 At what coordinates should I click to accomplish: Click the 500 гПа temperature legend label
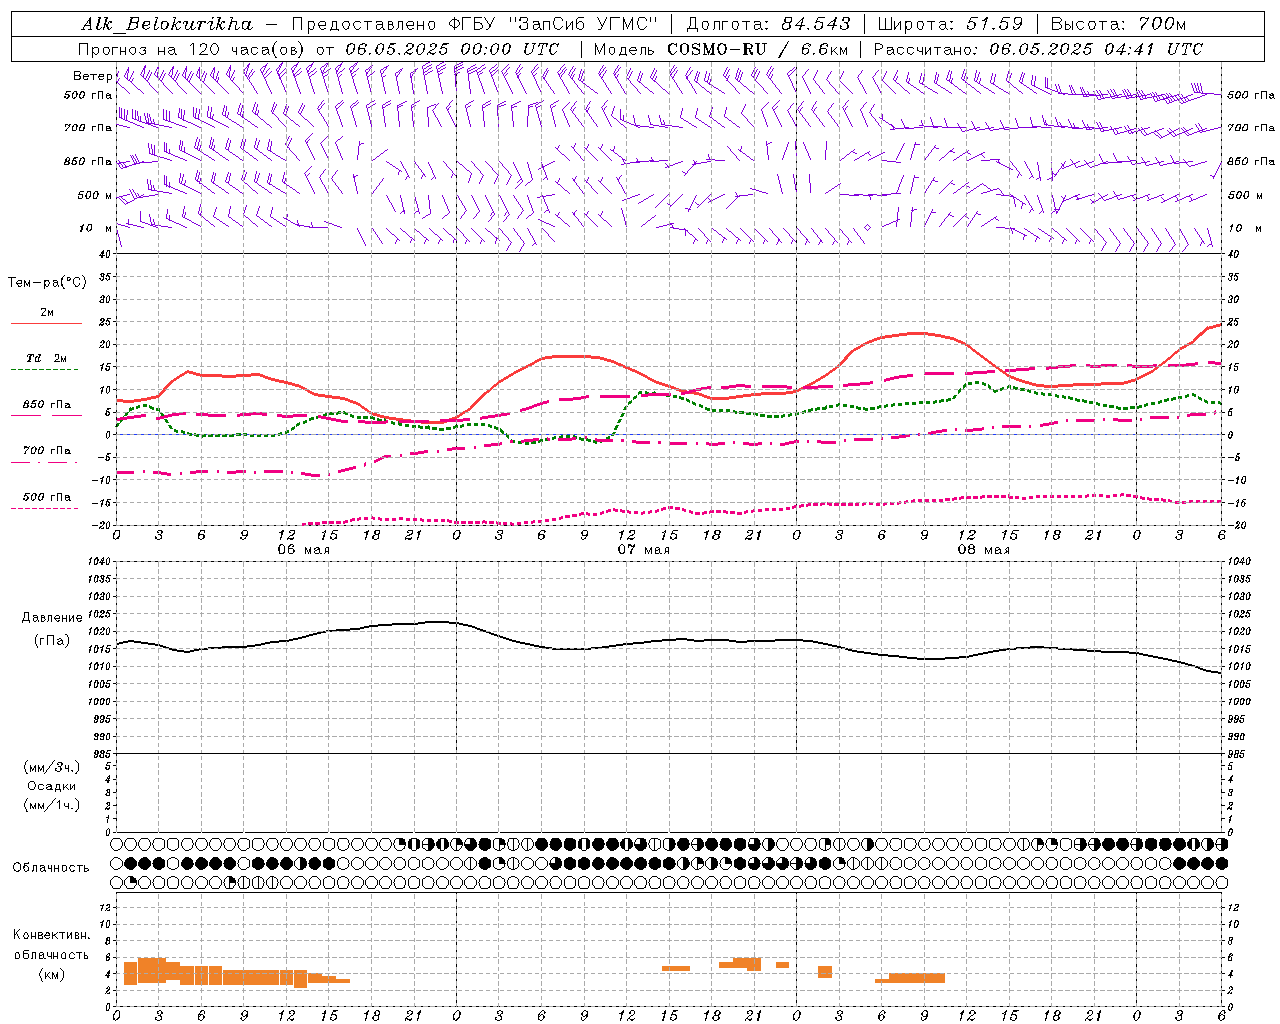click(47, 497)
